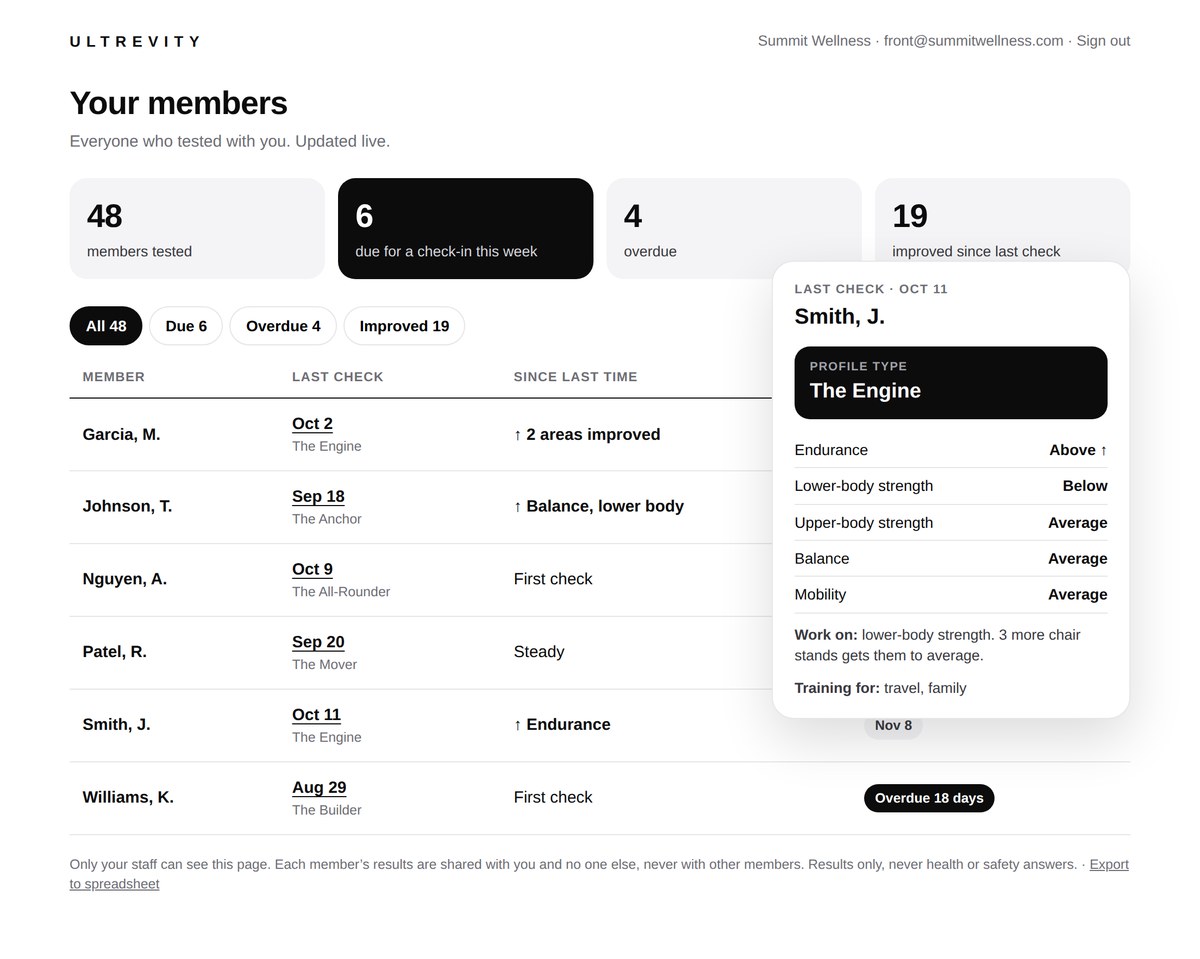Image resolution: width=1200 pixels, height=959 pixels.
Task: Click the 'Work on' recommendation text
Action: point(938,645)
